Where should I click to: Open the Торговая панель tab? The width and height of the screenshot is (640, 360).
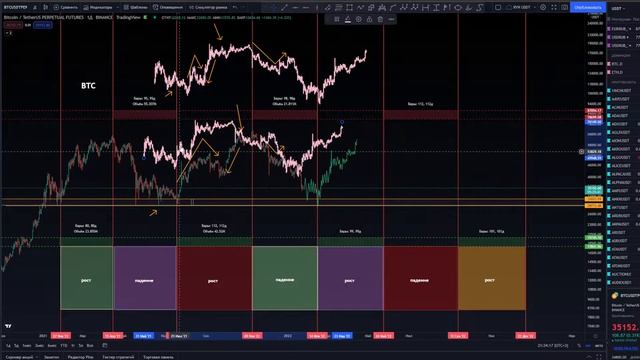[158, 357]
